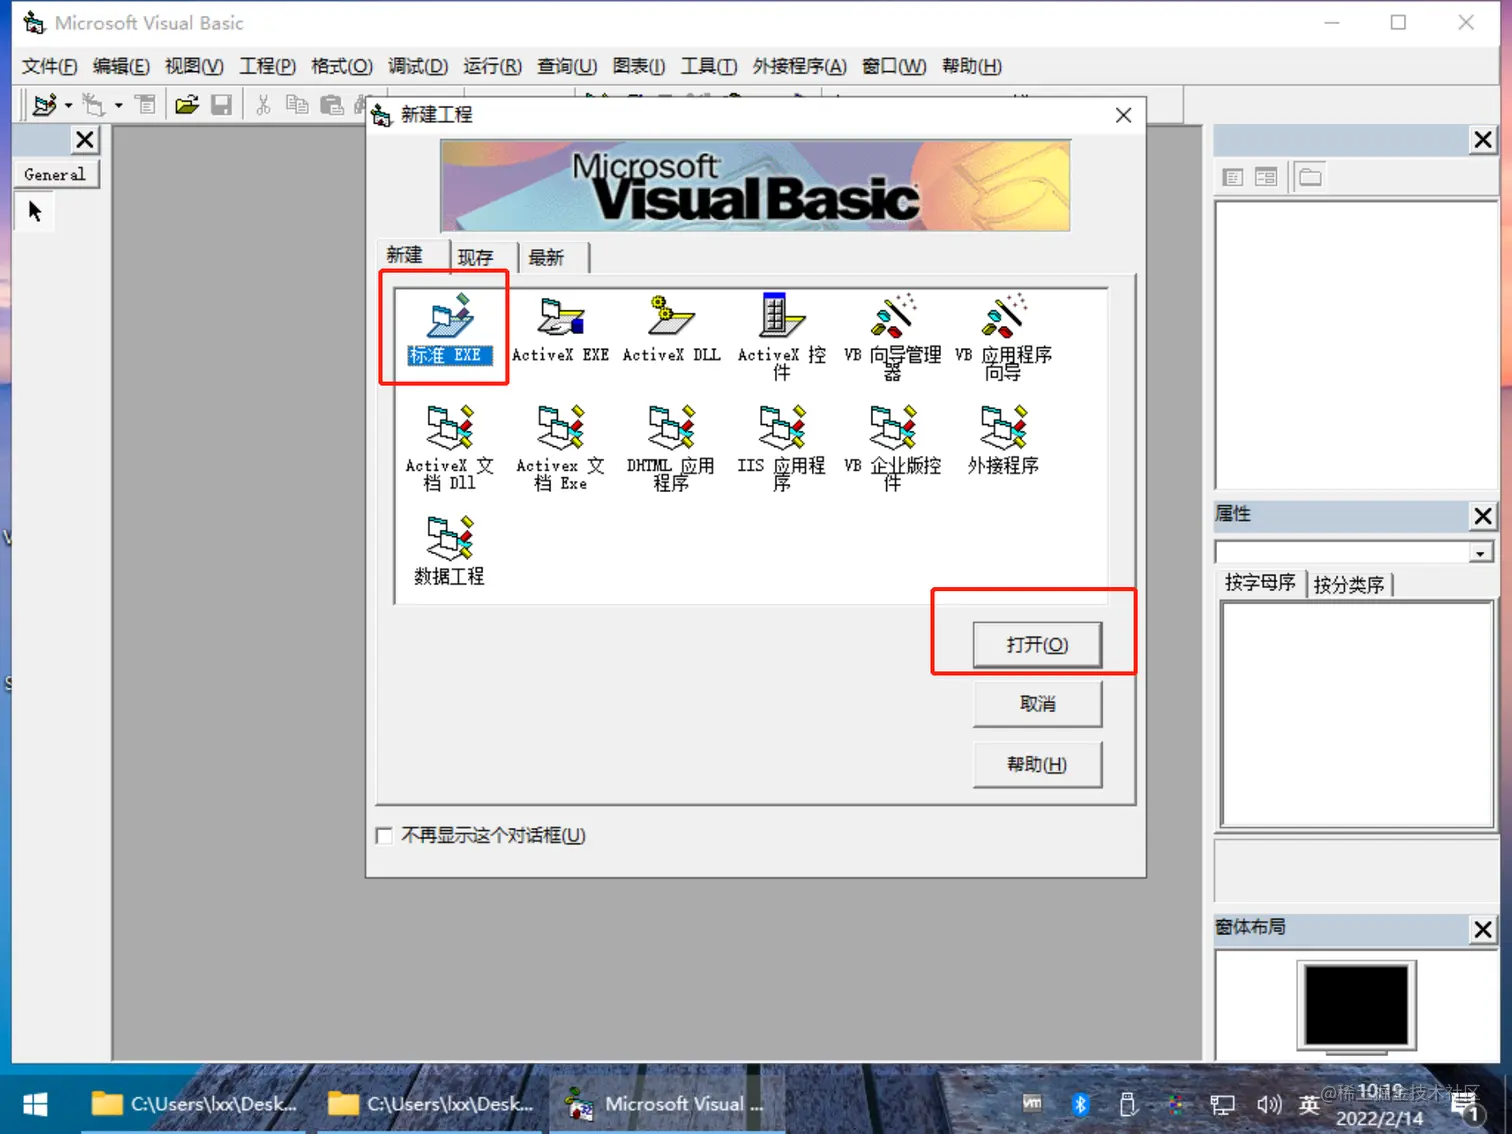
Task: Click the Bluetooth tray icon
Action: tap(1080, 1104)
